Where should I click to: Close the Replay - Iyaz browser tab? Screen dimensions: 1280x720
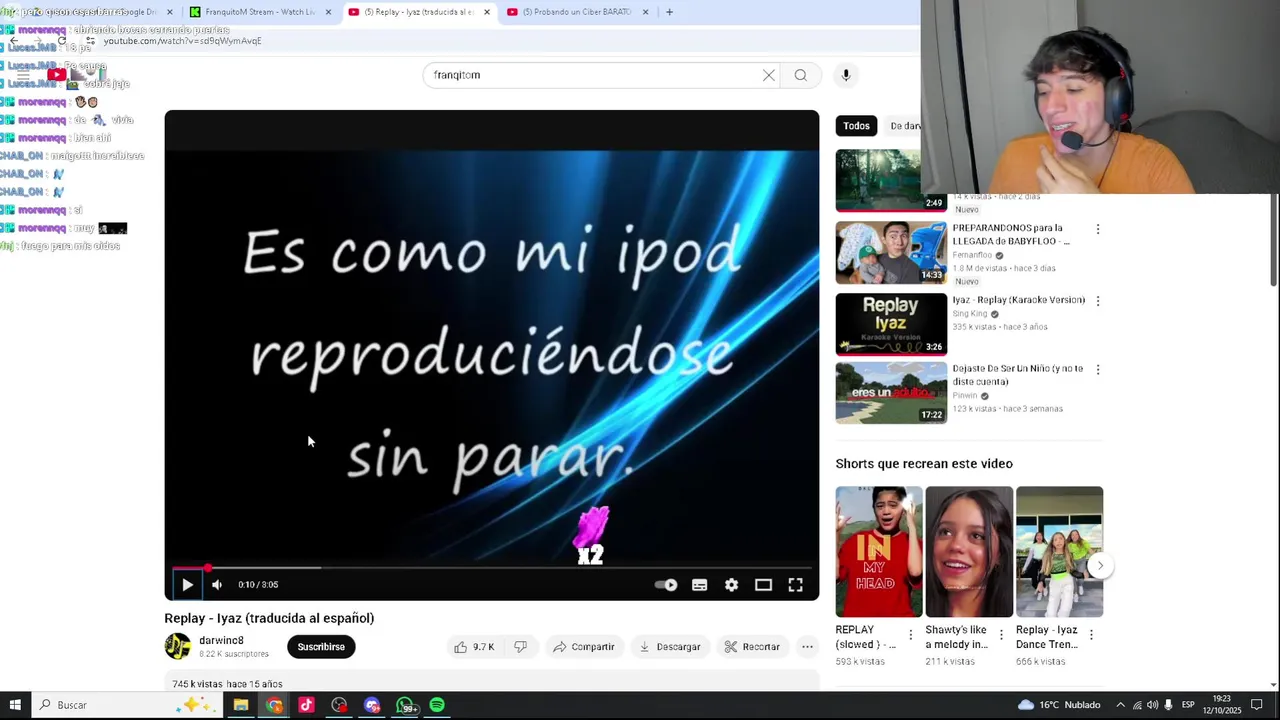click(487, 12)
